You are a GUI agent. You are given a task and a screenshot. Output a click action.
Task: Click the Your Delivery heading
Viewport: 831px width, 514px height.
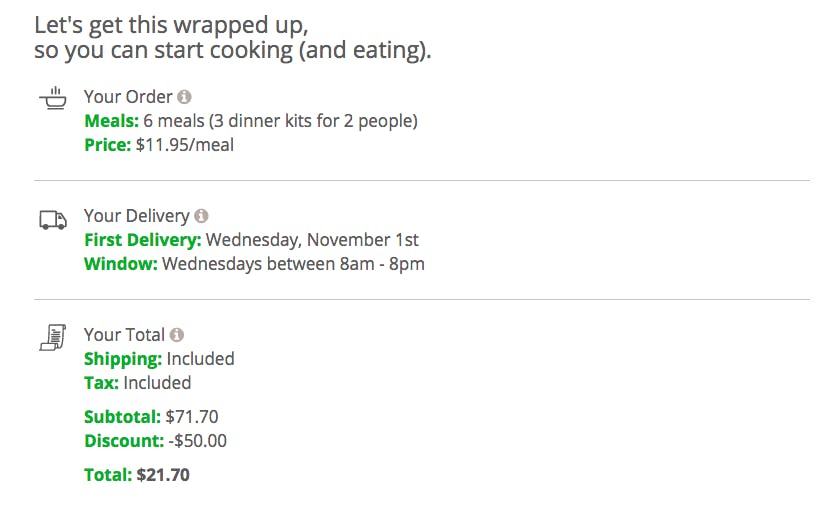(136, 216)
